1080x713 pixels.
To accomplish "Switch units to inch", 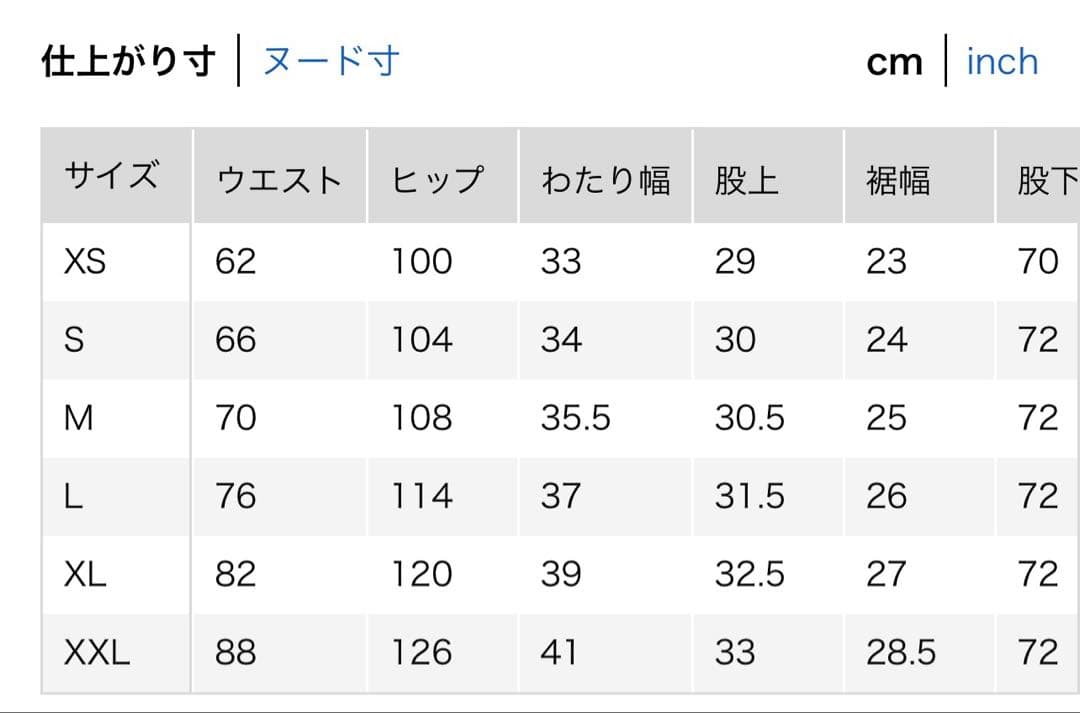I will point(1002,61).
